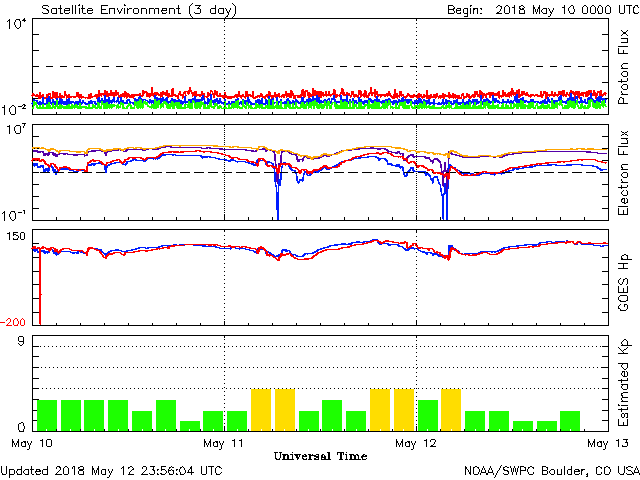Viewport: 640px width, 480px height.
Task: Click the 'May 13' date label
Action: point(608,443)
